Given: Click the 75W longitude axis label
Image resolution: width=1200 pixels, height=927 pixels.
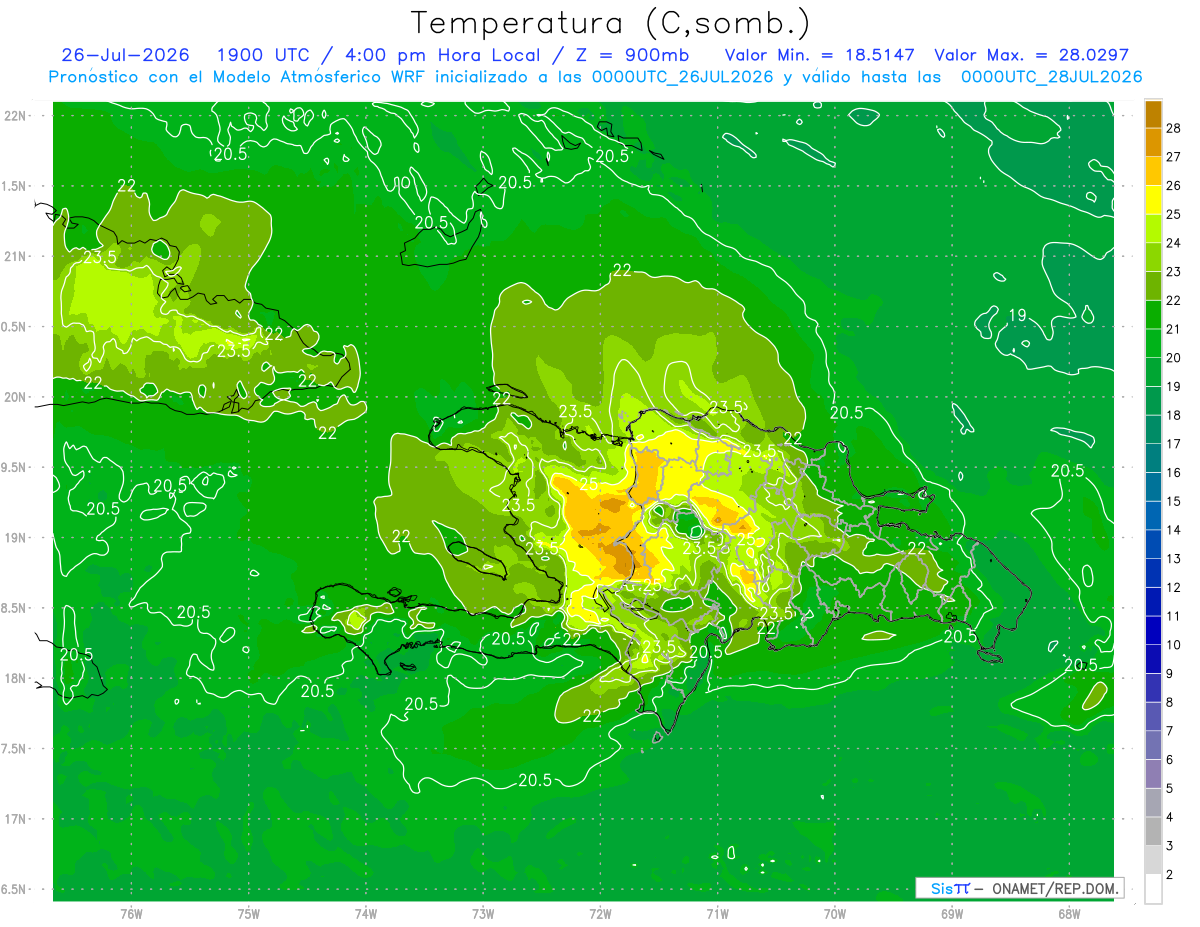Looking at the screenshot, I should coord(249,913).
